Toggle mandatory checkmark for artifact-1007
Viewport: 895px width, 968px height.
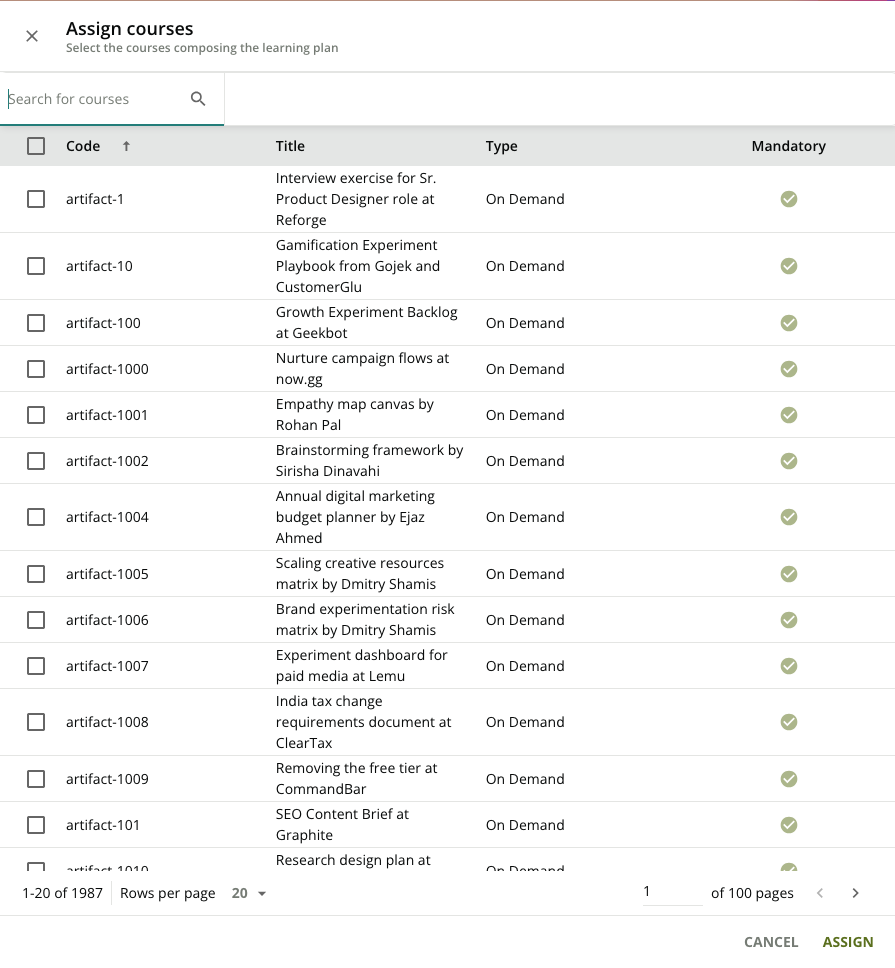[789, 666]
